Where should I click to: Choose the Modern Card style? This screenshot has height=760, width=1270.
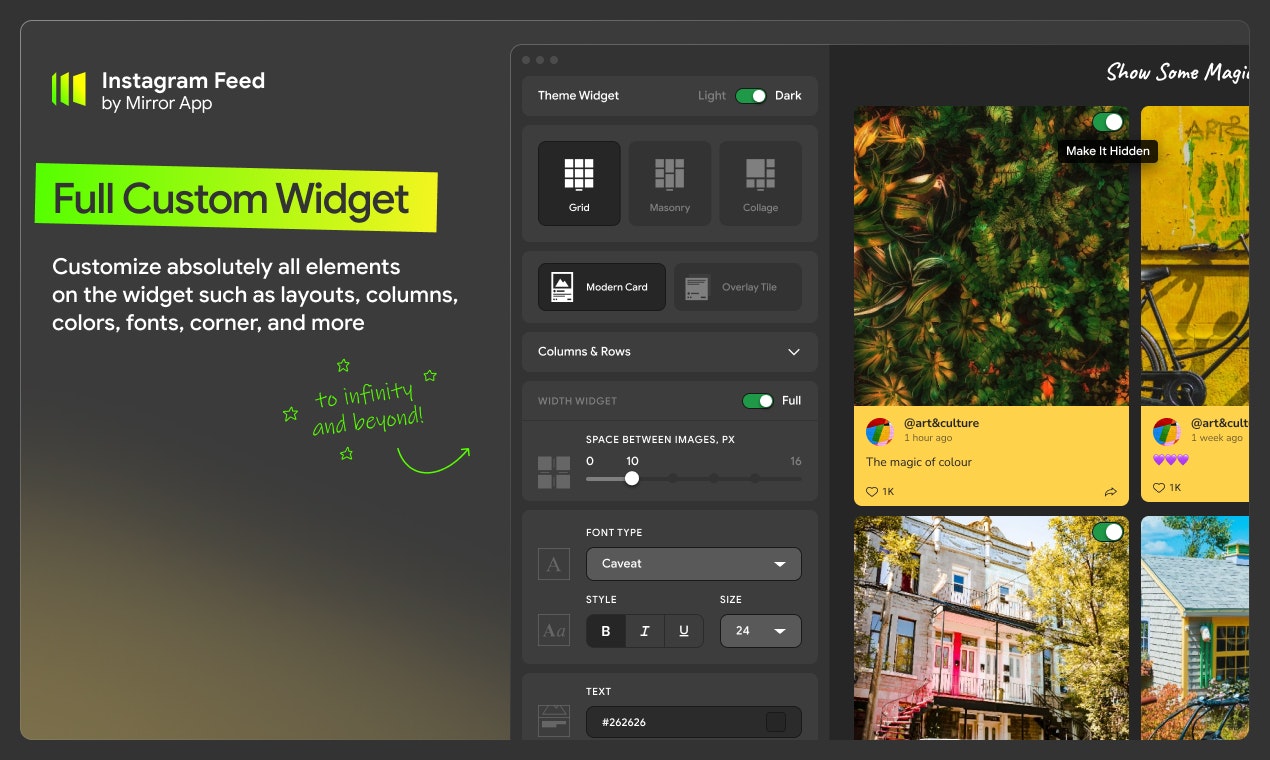coord(602,287)
